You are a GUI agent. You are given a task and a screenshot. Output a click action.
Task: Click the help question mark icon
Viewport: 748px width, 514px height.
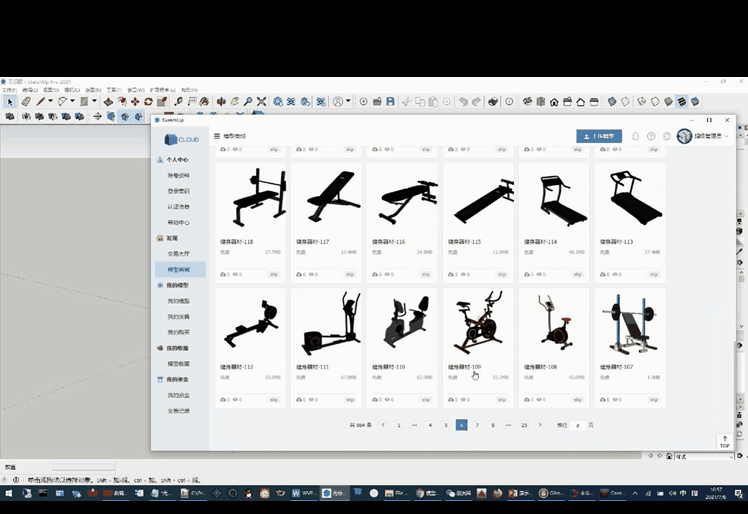click(651, 136)
